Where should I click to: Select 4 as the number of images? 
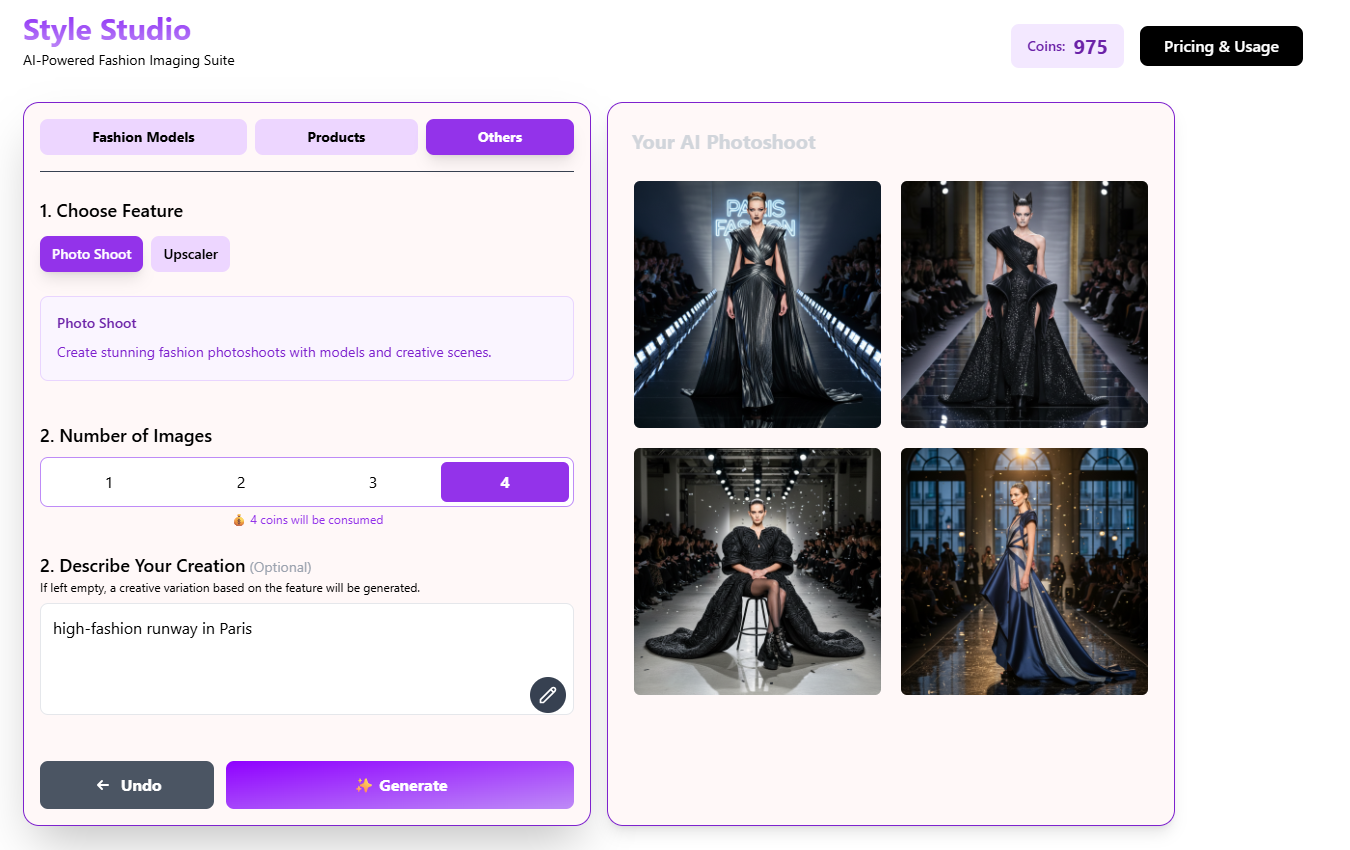click(x=504, y=482)
